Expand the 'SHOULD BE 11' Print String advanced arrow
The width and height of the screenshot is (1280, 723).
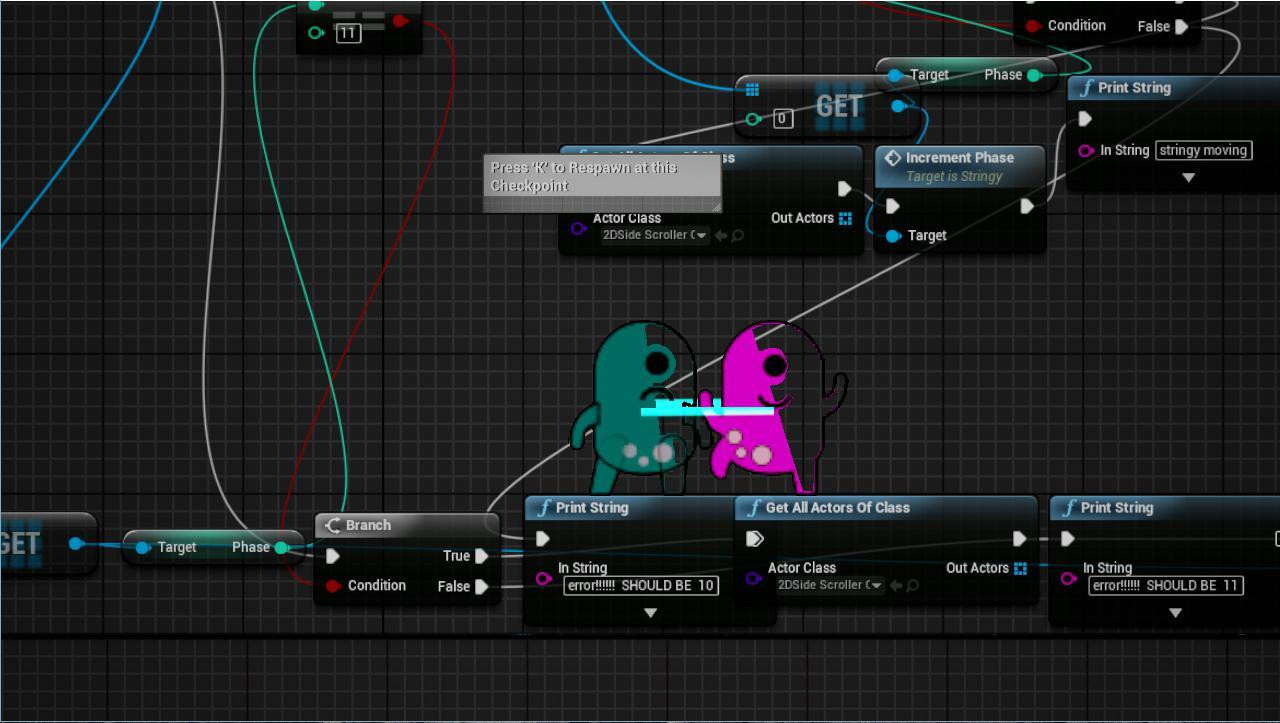click(x=1175, y=613)
